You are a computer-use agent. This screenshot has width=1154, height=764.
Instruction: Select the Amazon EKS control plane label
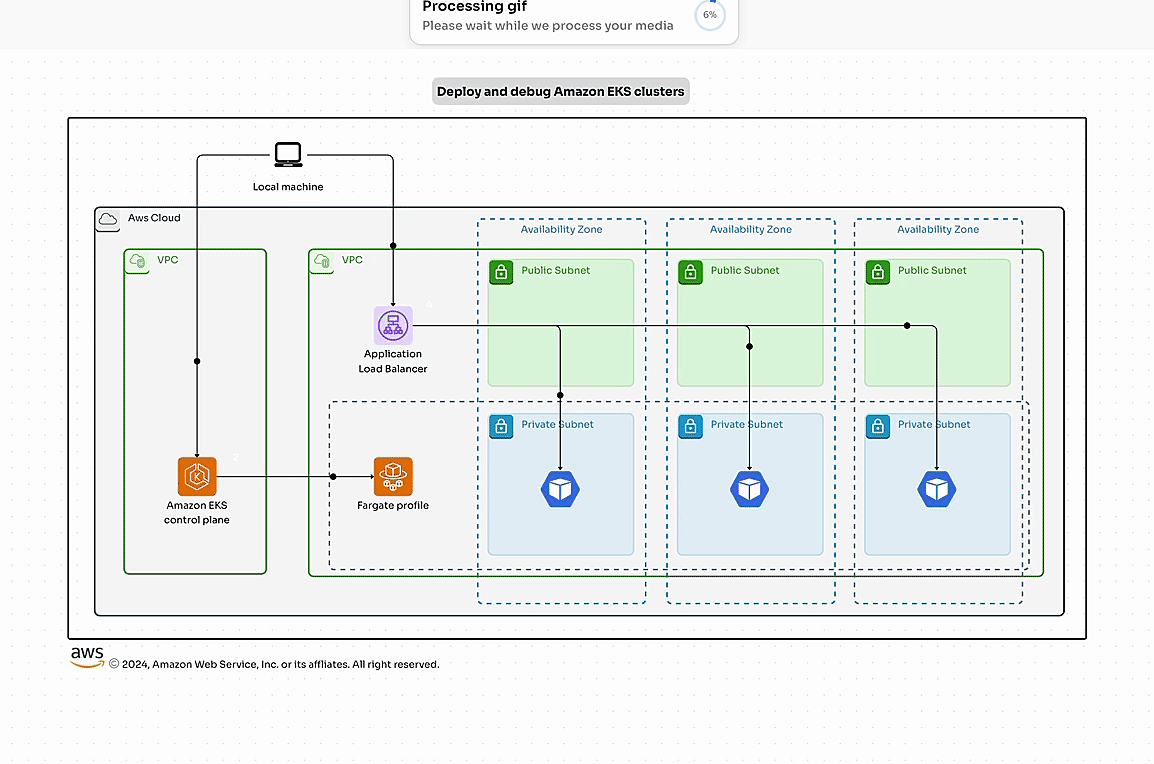(x=197, y=512)
